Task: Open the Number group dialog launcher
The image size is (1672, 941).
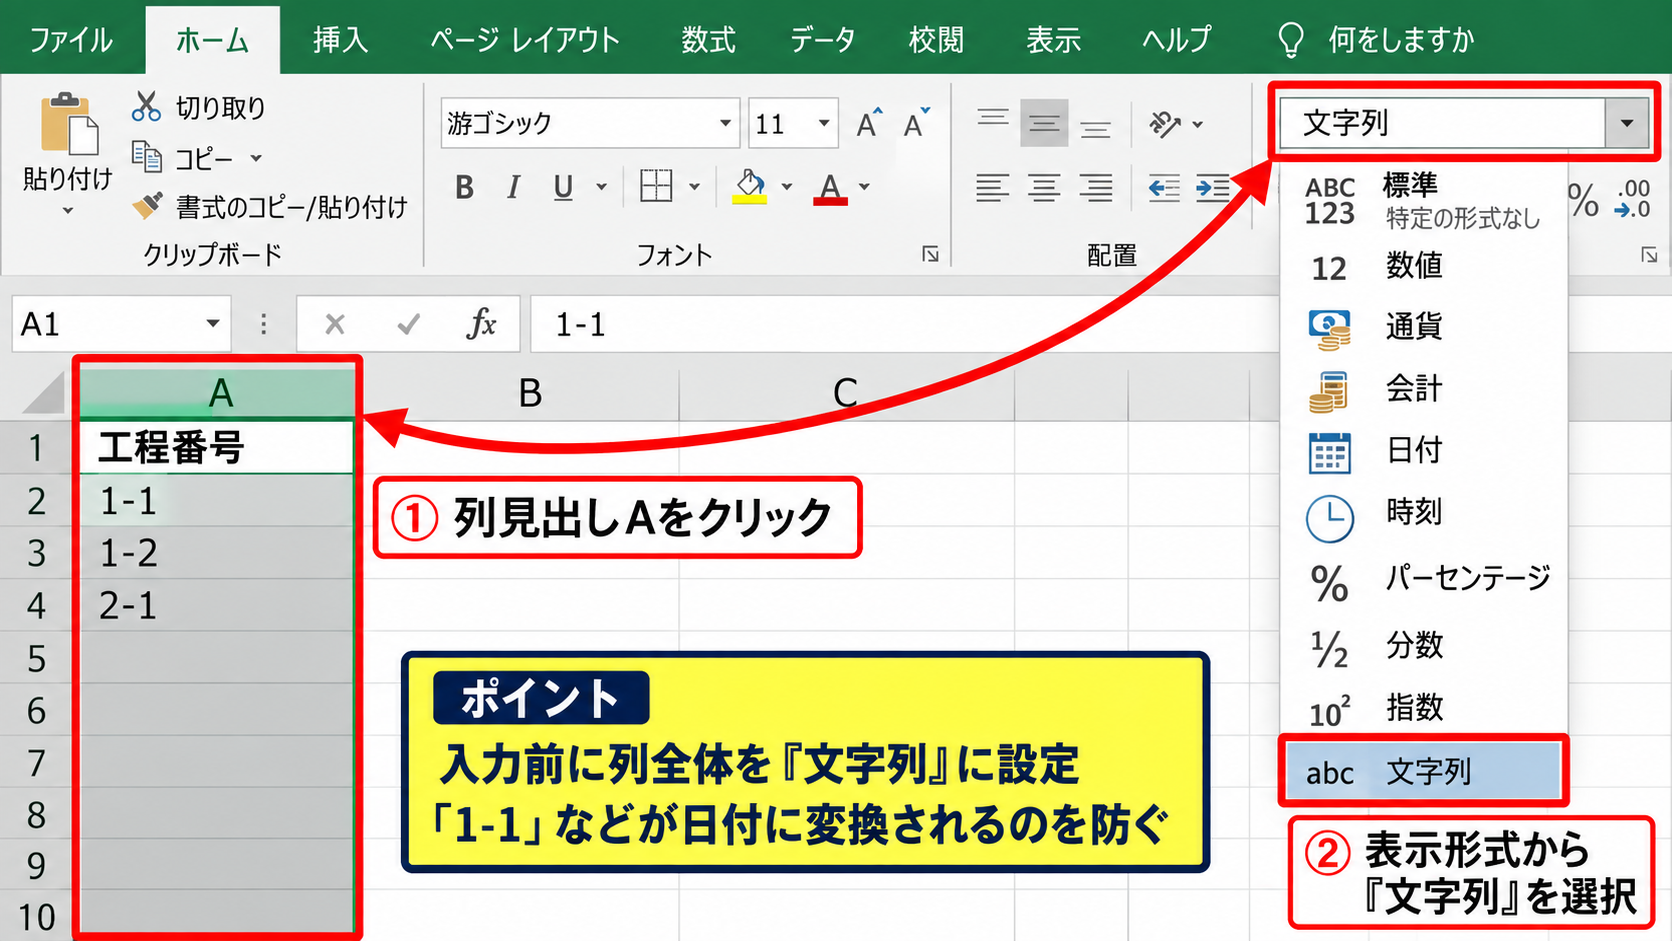Action: pyautogui.click(x=1649, y=255)
